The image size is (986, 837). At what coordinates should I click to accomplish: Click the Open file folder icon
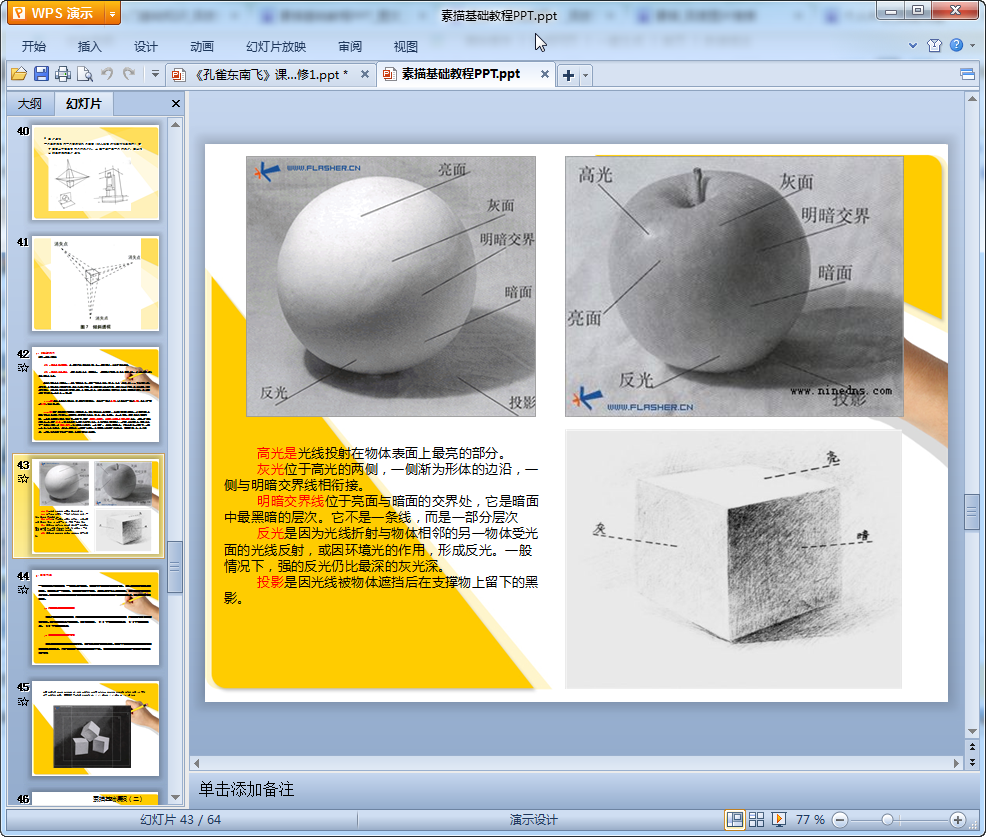(19, 74)
